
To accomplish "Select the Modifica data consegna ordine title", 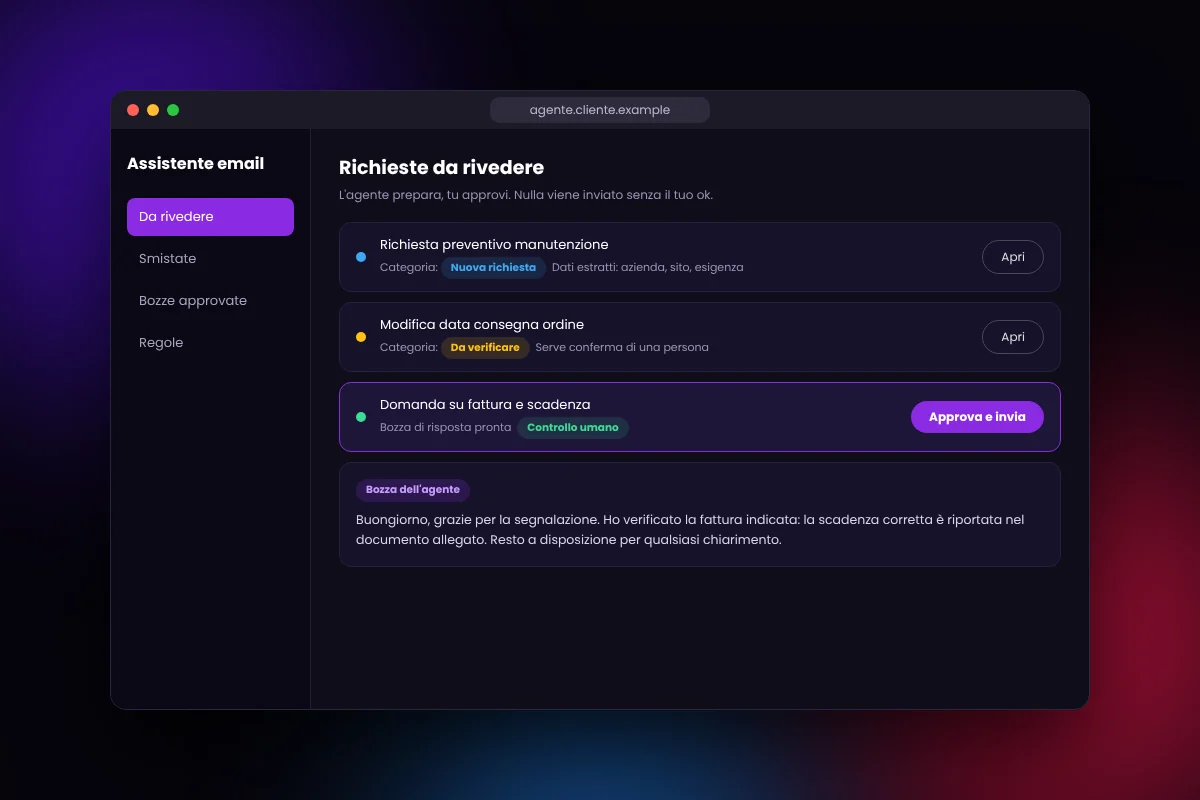I will pos(482,324).
